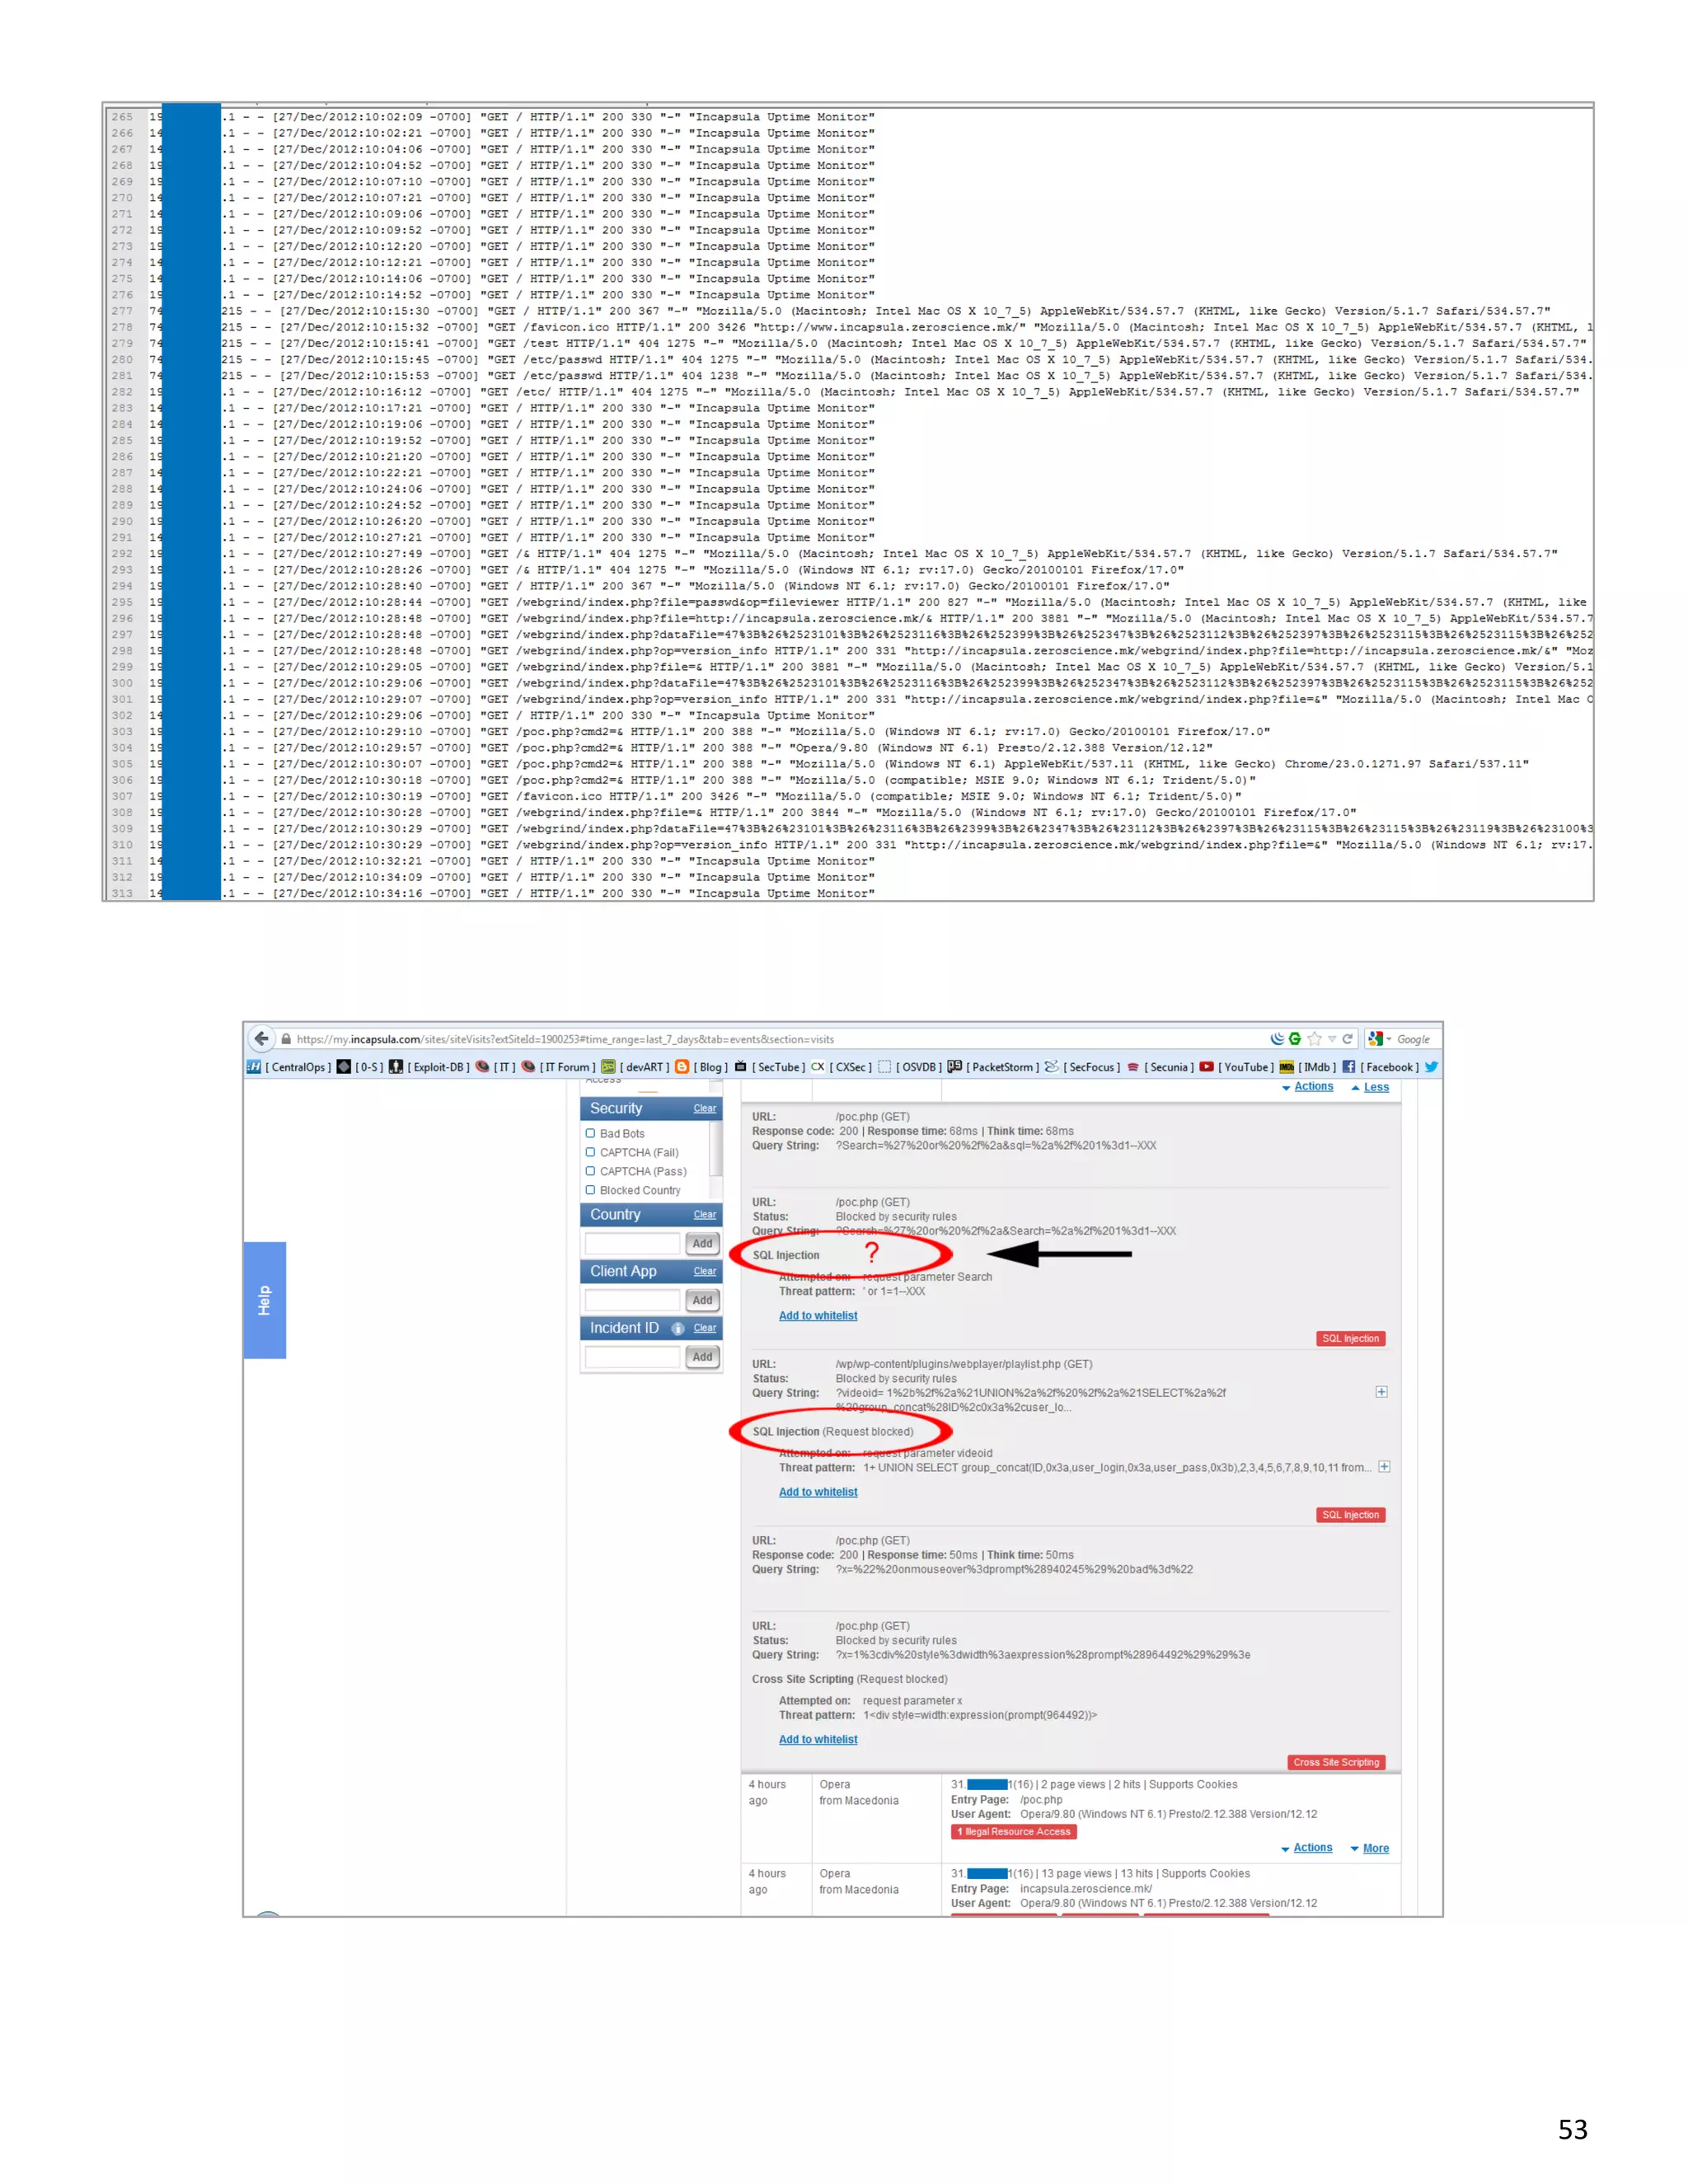Open the Actions dropdown at top
This screenshot has width=1688, height=2184.
[1312, 1086]
